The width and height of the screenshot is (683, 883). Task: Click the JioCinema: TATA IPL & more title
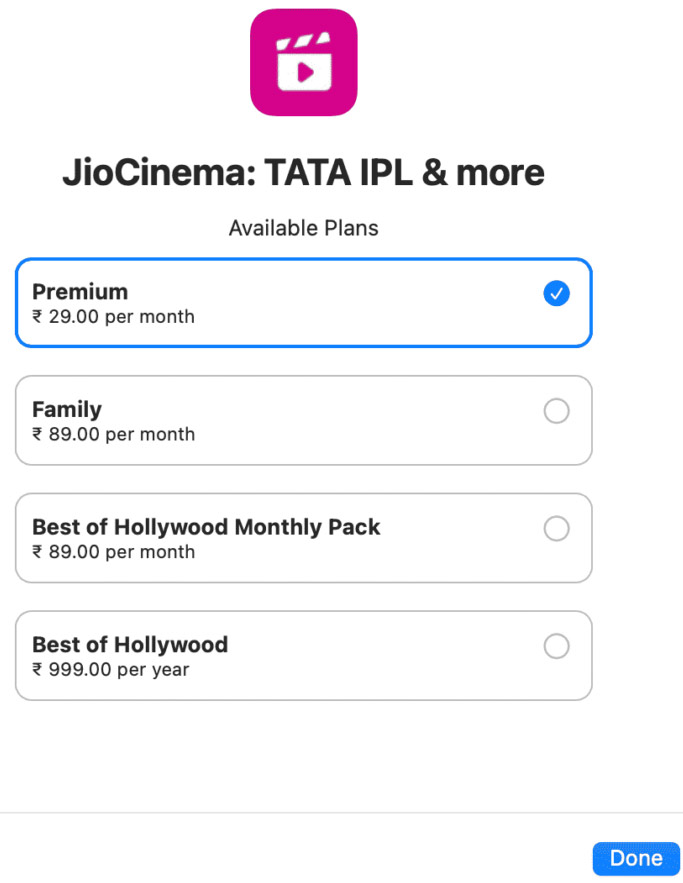(x=304, y=172)
